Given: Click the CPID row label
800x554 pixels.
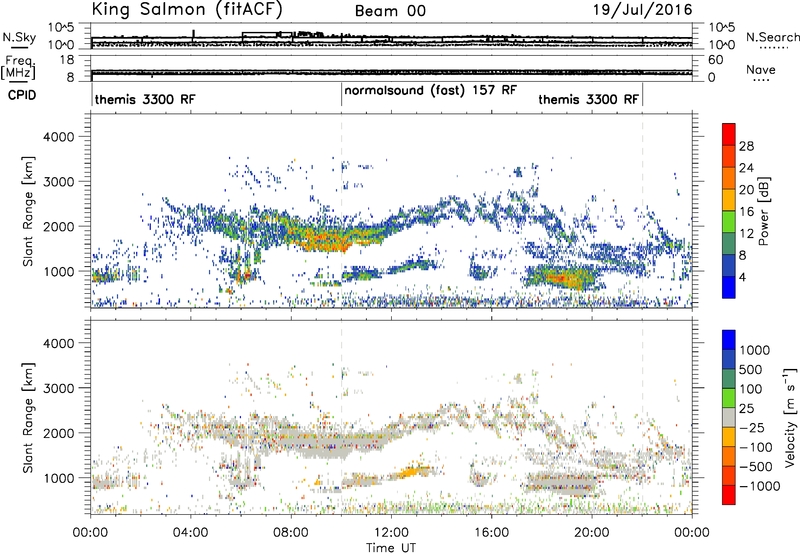Looking at the screenshot, I should (22, 95).
